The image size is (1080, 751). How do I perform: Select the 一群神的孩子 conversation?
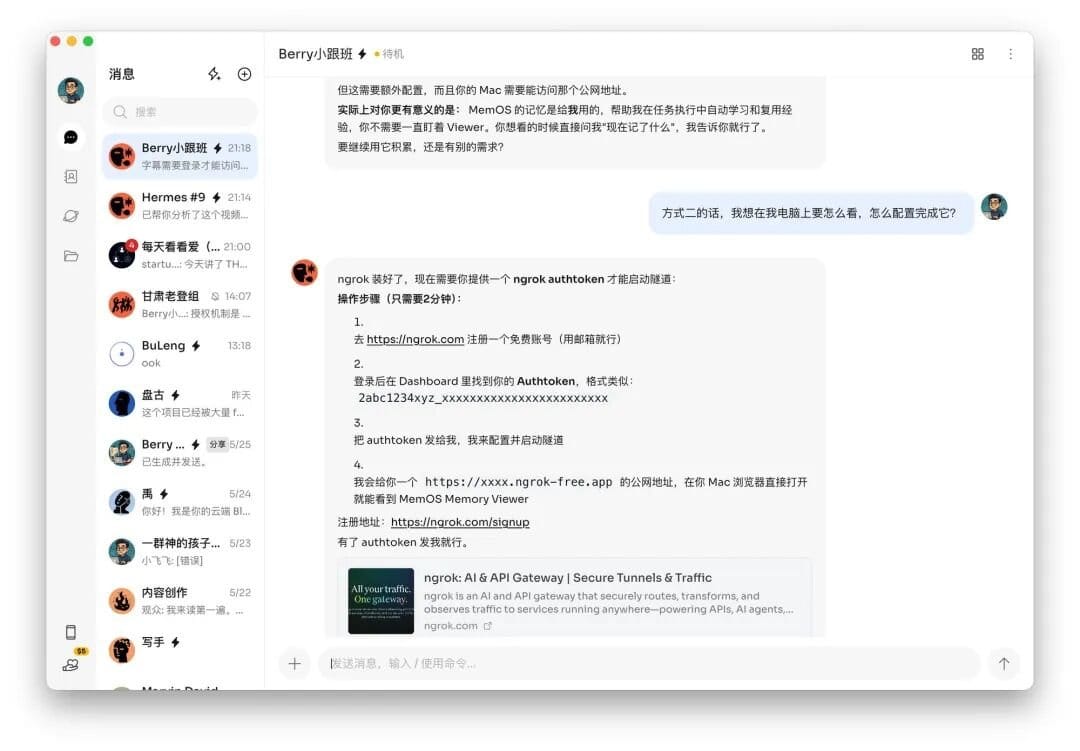click(180, 551)
